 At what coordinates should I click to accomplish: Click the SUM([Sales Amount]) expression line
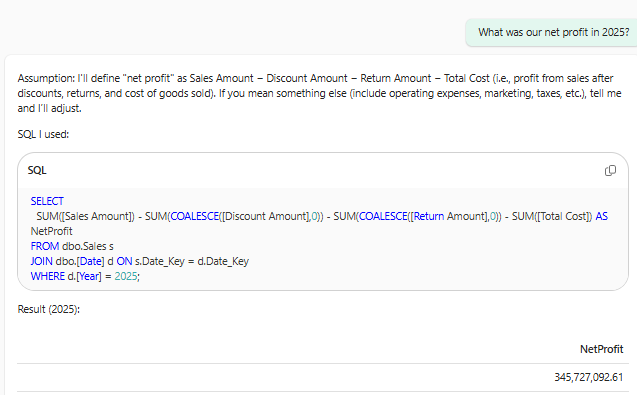tap(322, 216)
